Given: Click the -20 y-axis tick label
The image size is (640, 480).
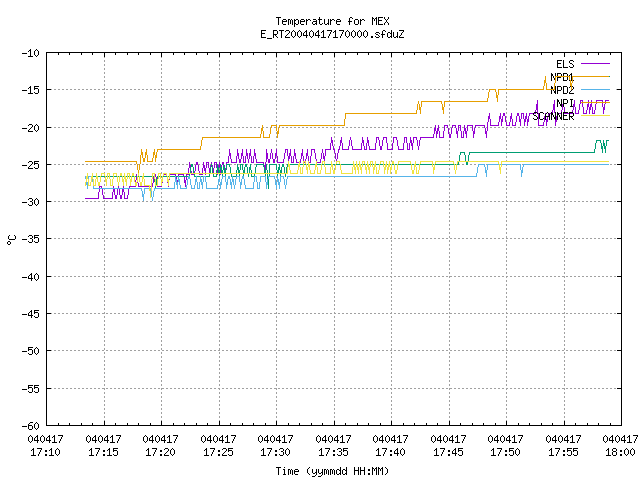Looking at the screenshot, I should pyautogui.click(x=31, y=128).
